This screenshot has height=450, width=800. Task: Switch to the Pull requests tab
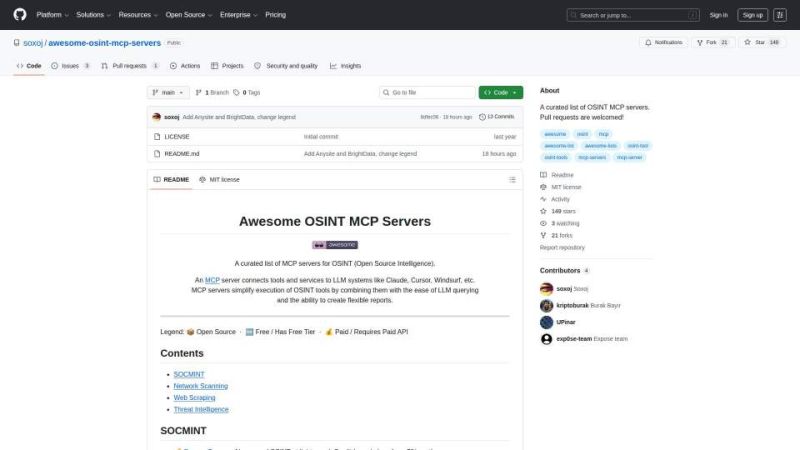click(130, 66)
